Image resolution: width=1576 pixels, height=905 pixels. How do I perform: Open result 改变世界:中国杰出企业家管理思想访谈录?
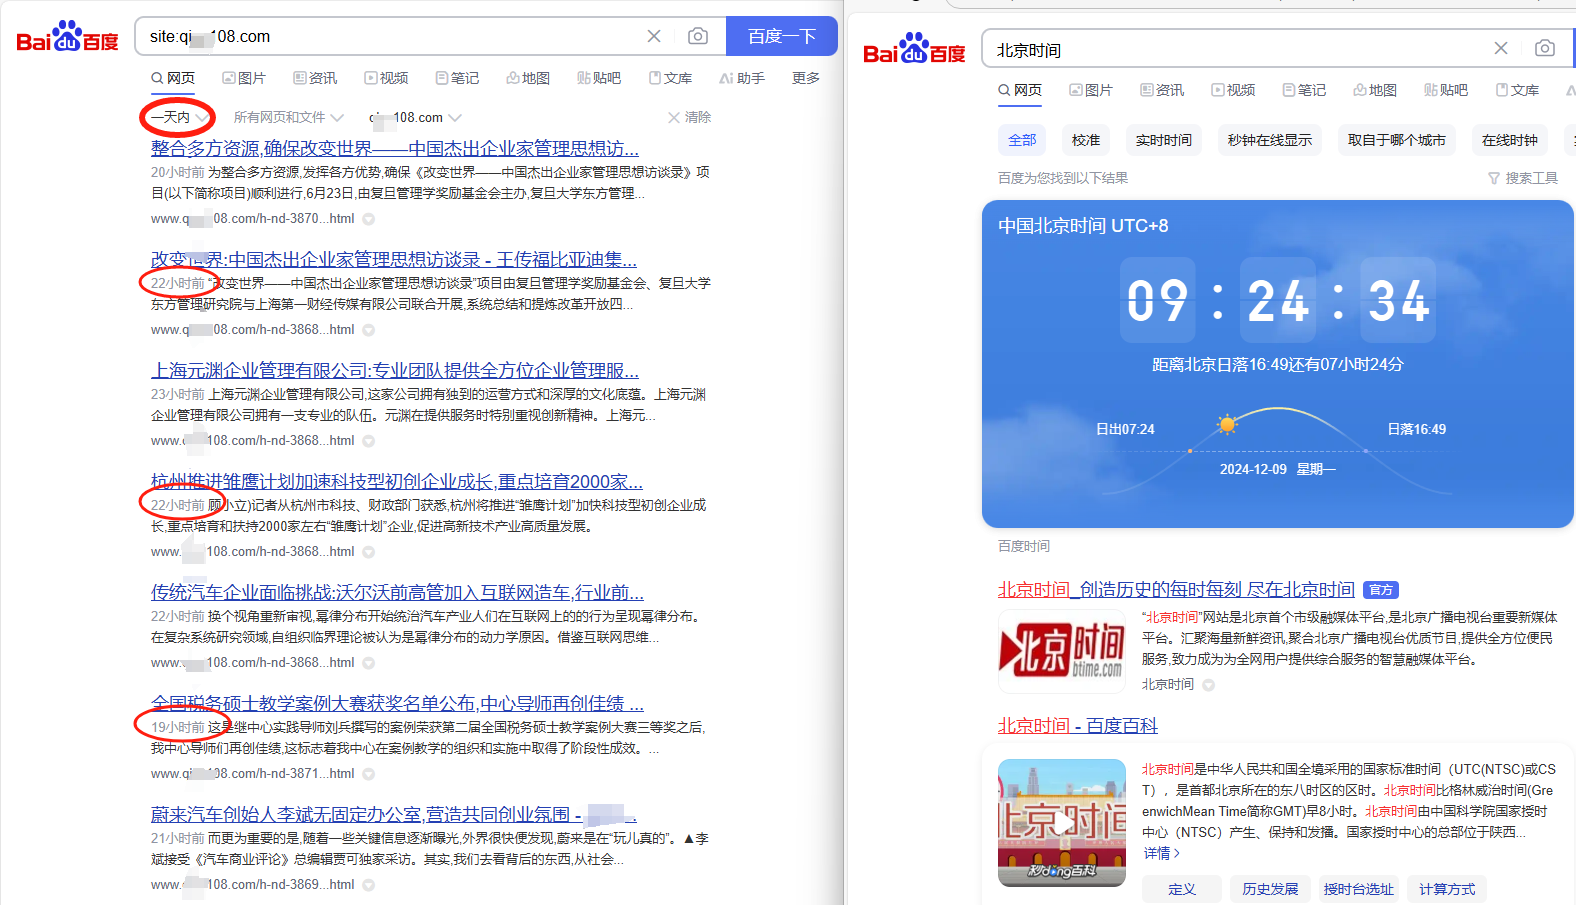[x=394, y=259]
